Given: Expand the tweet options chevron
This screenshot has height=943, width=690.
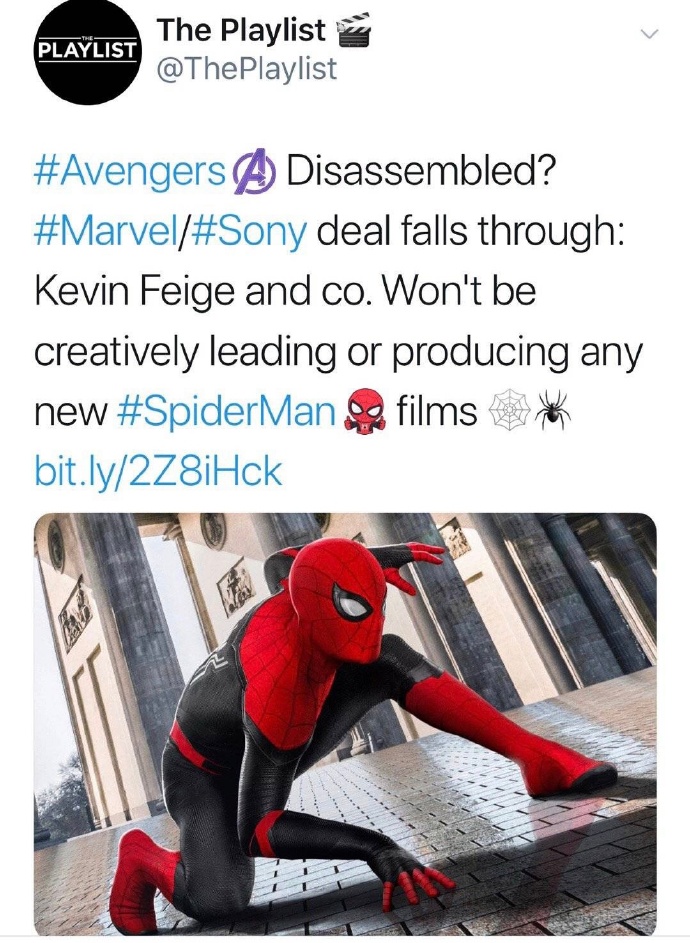Looking at the screenshot, I should 650,33.
